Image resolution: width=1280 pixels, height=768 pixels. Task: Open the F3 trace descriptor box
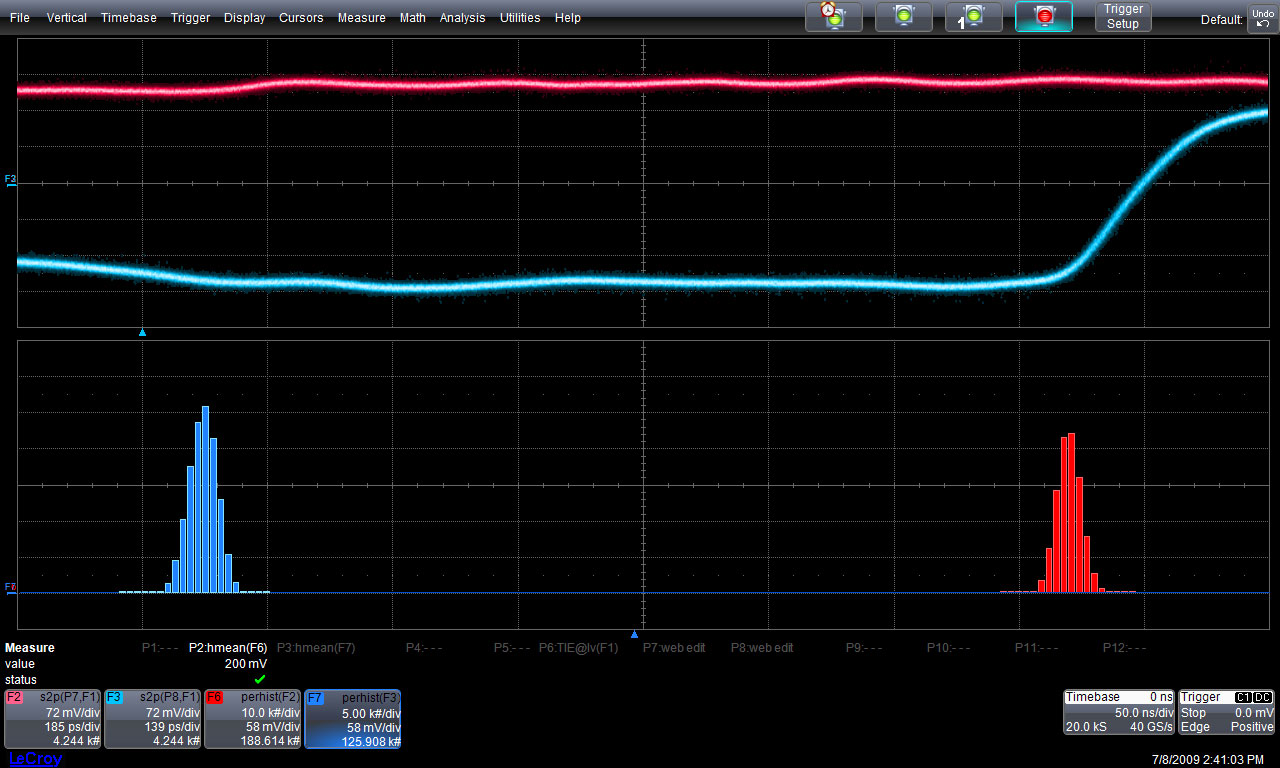(153, 719)
